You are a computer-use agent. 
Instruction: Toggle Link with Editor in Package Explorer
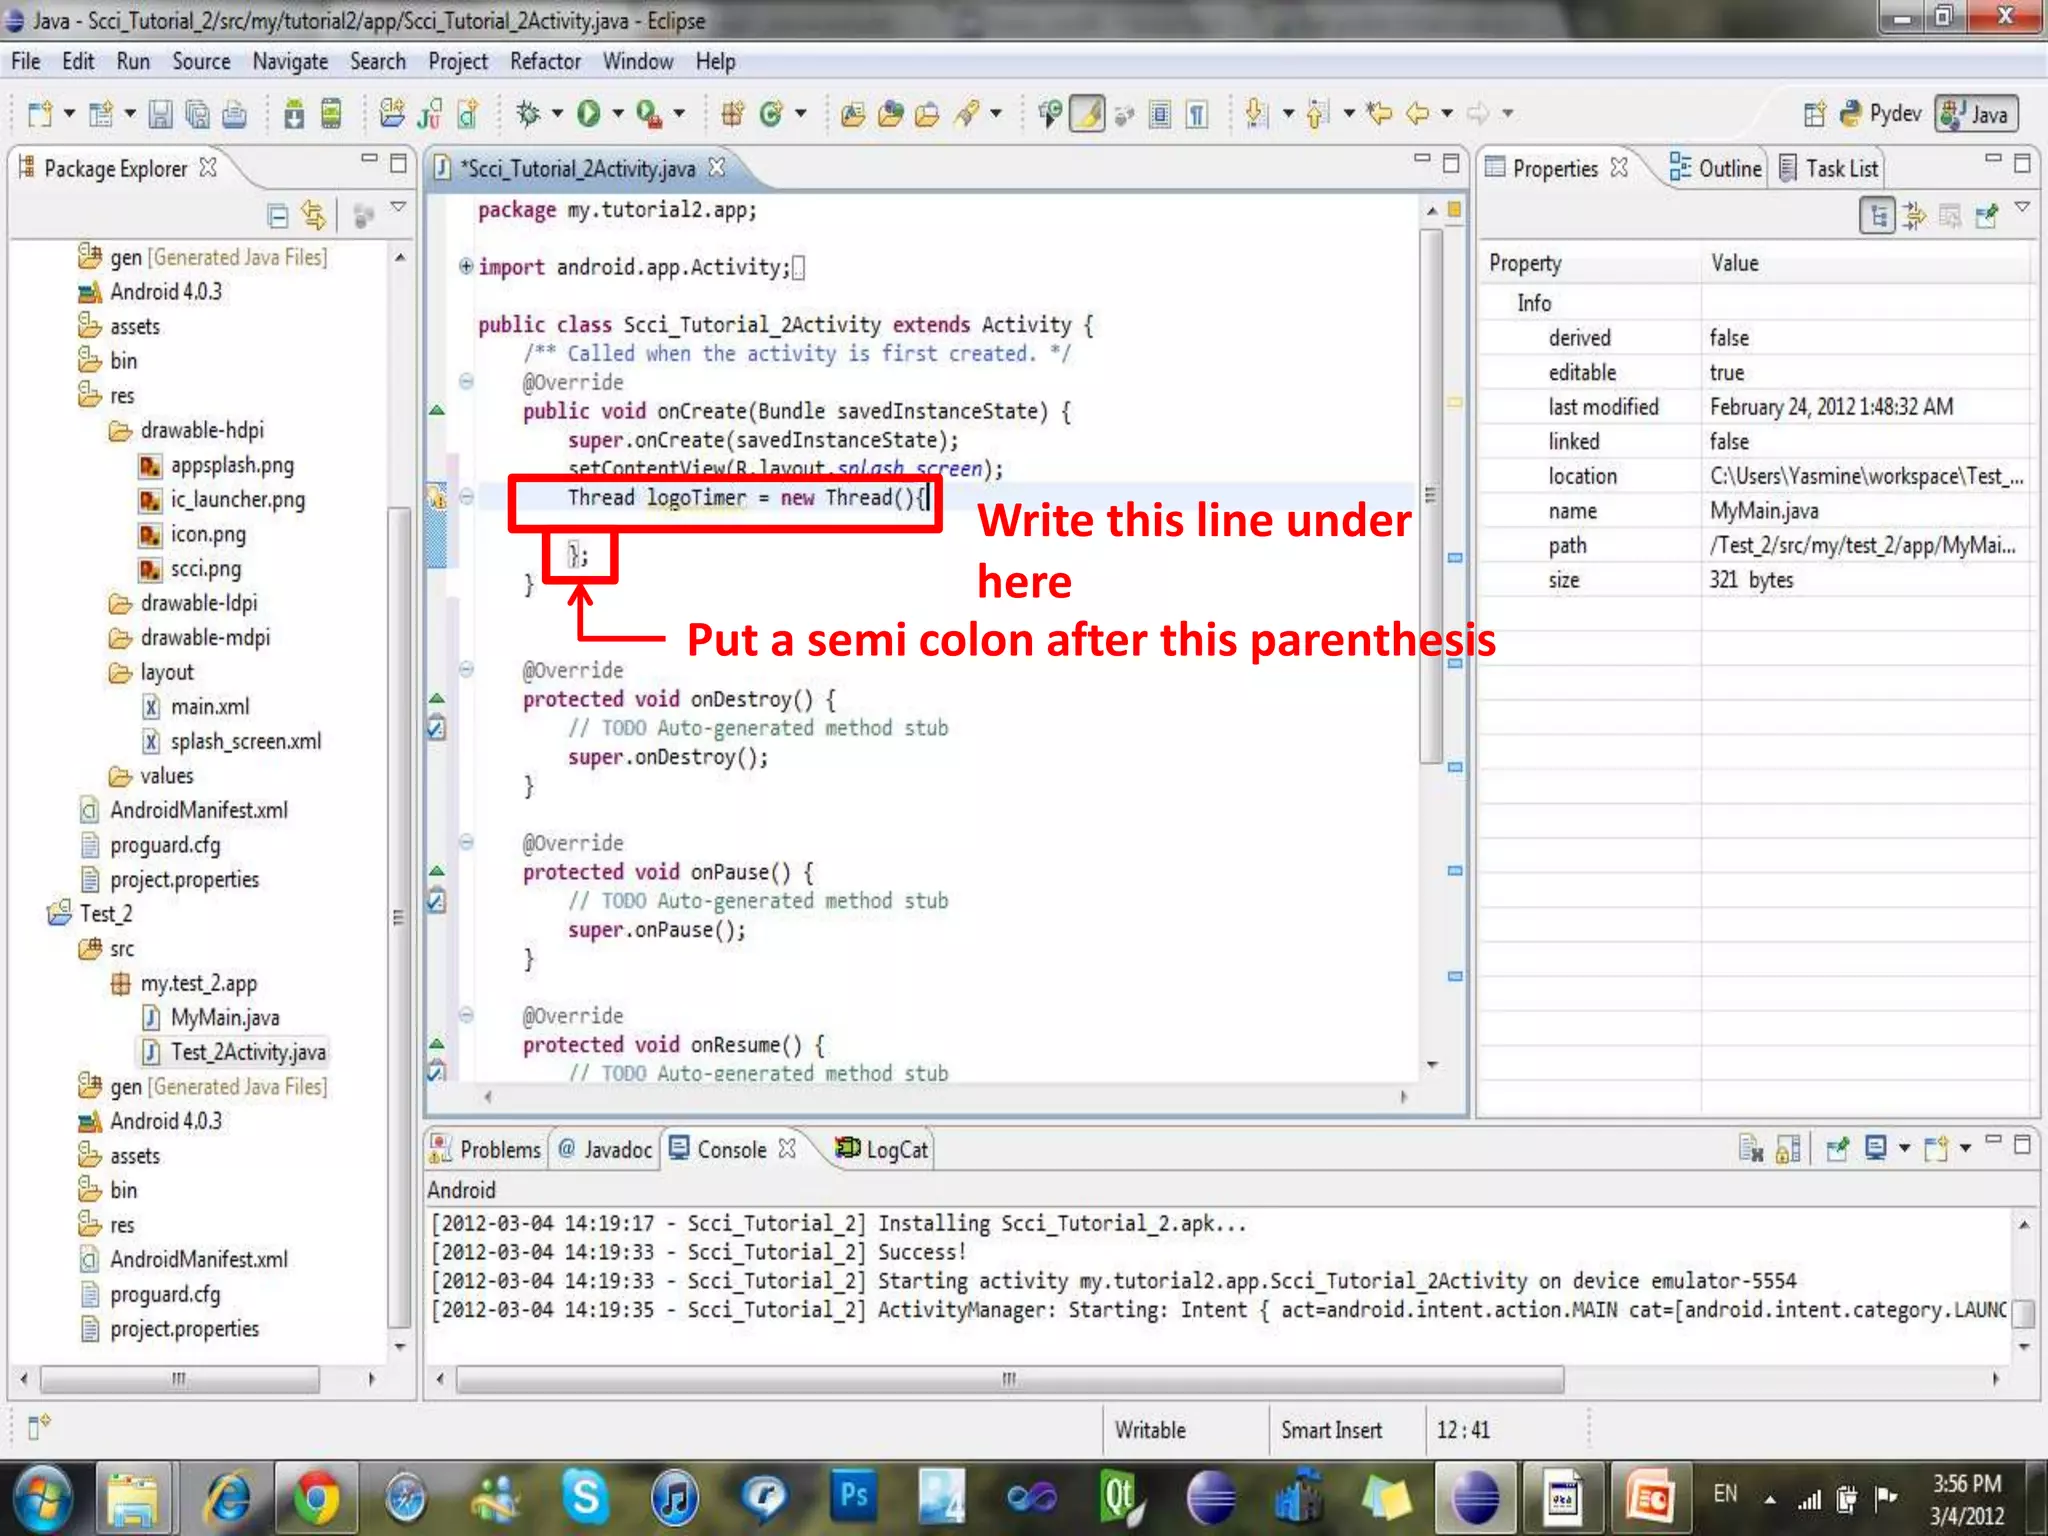[314, 215]
